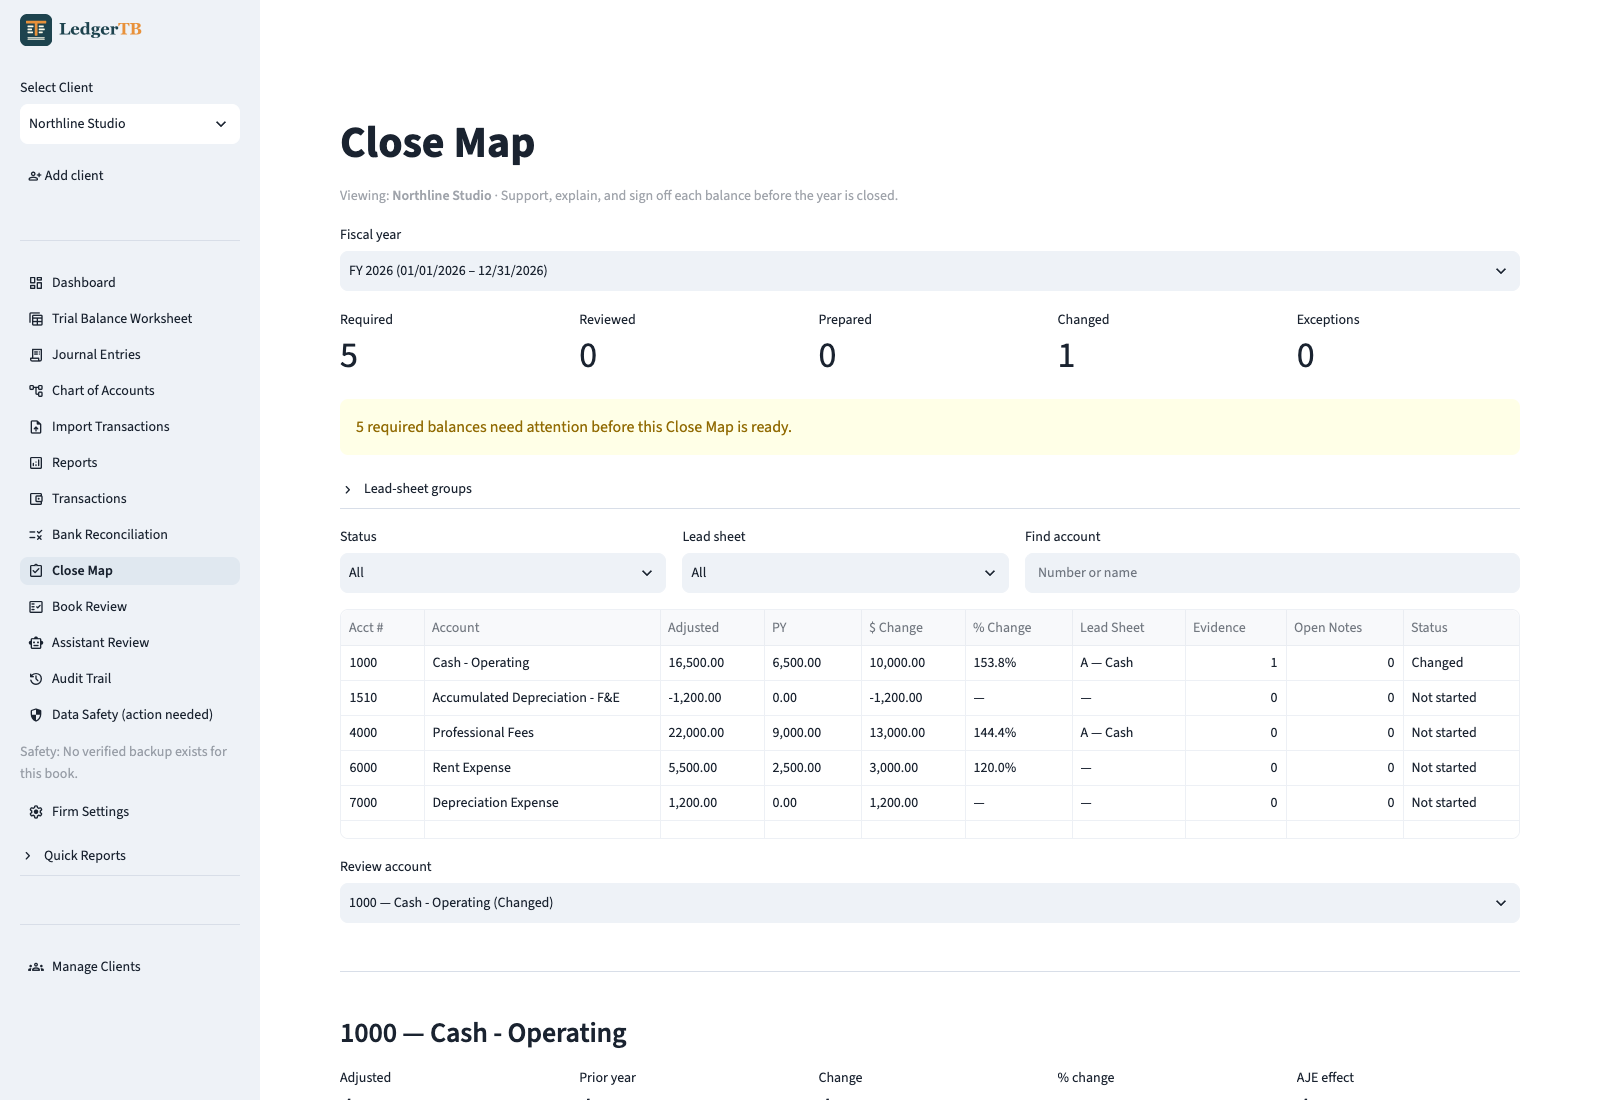This screenshot has height=1100, width=1600.
Task: Open the Status filter dropdown
Action: (x=502, y=573)
